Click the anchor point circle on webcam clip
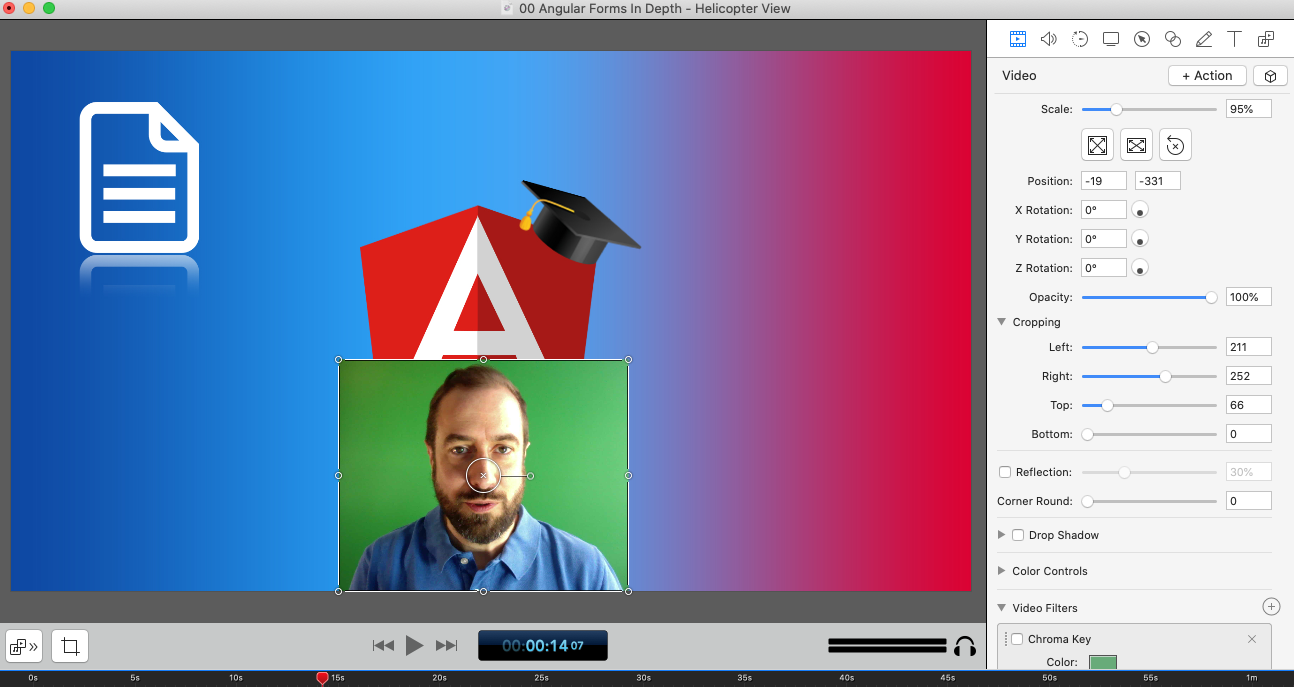Viewport: 1294px width, 687px height. coord(483,475)
